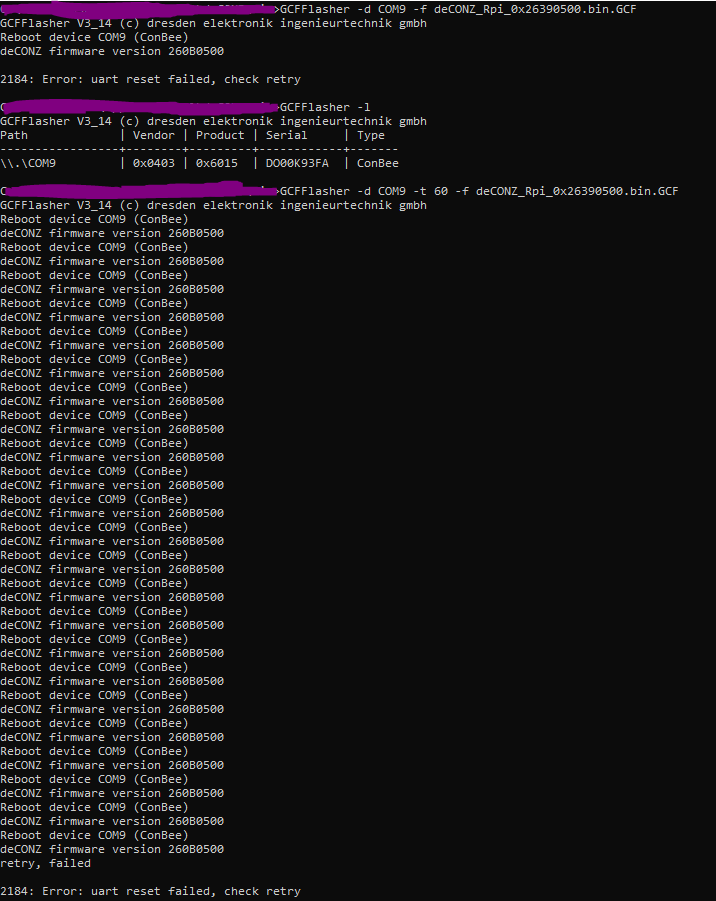Select the vendor value '0x0403'
Screen dimensions: 716x901
click(x=153, y=163)
